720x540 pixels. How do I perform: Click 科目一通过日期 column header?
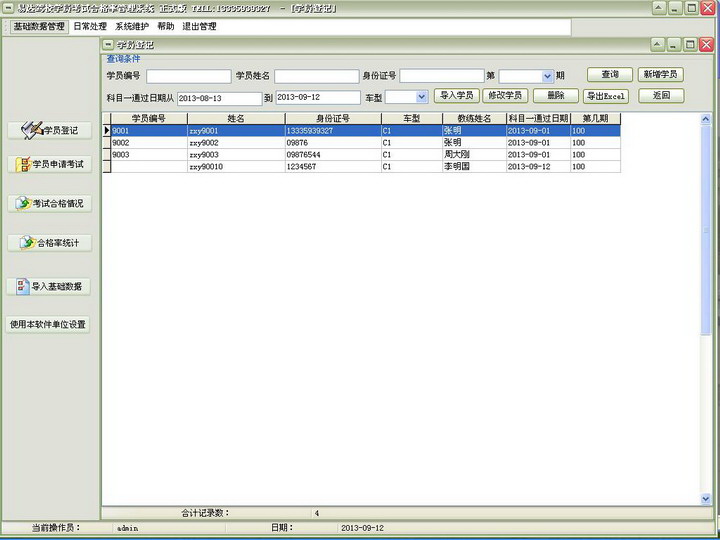pyautogui.click(x=538, y=118)
